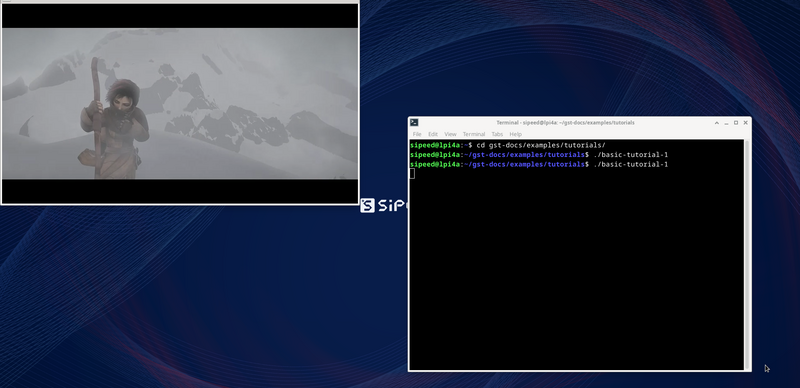
Task: Click the Sipeed logo on the desktop
Action: [x=384, y=205]
